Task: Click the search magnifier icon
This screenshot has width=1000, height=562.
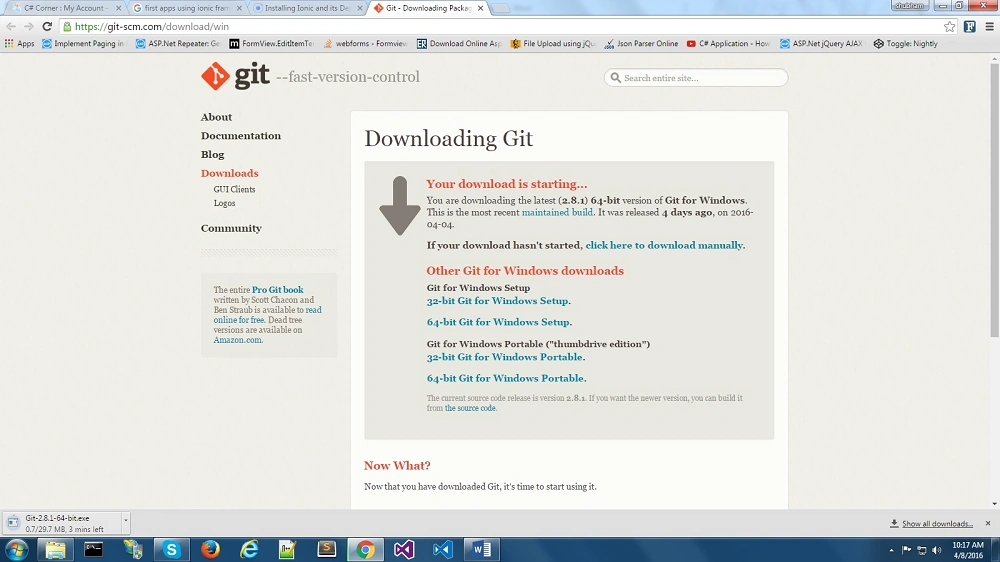Action: coord(615,78)
